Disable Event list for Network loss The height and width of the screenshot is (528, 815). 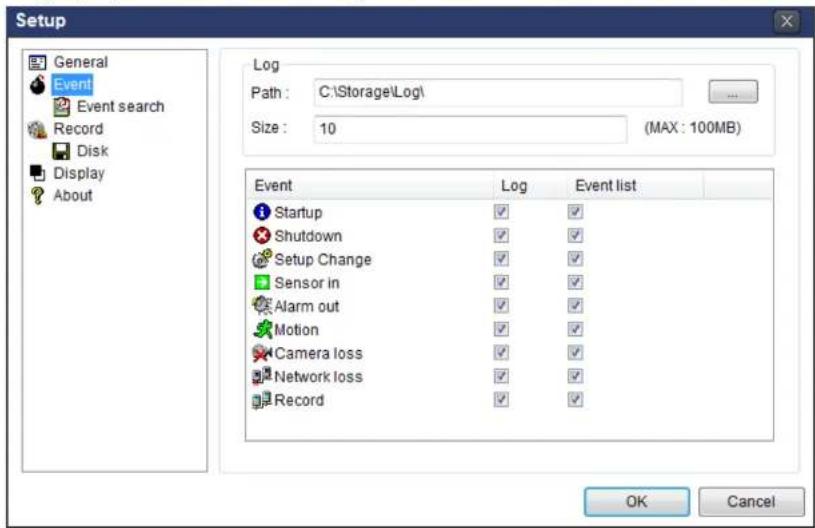[x=575, y=376]
